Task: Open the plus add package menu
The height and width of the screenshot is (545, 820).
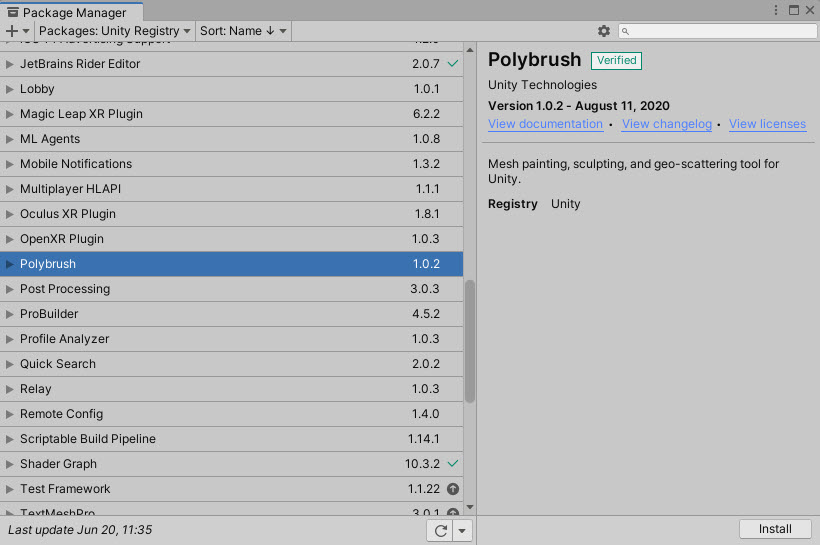Action: (17, 31)
